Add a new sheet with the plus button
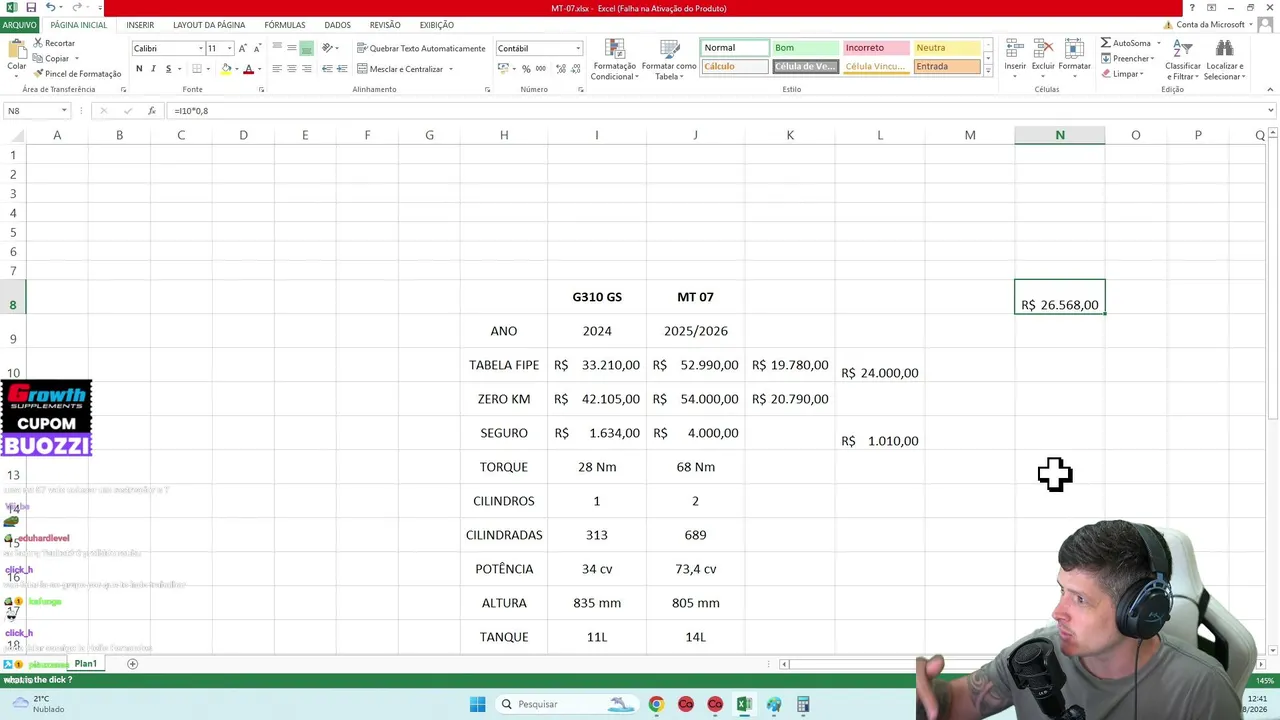Screen dimensions: 1280x720 pyautogui.click(x=132, y=664)
